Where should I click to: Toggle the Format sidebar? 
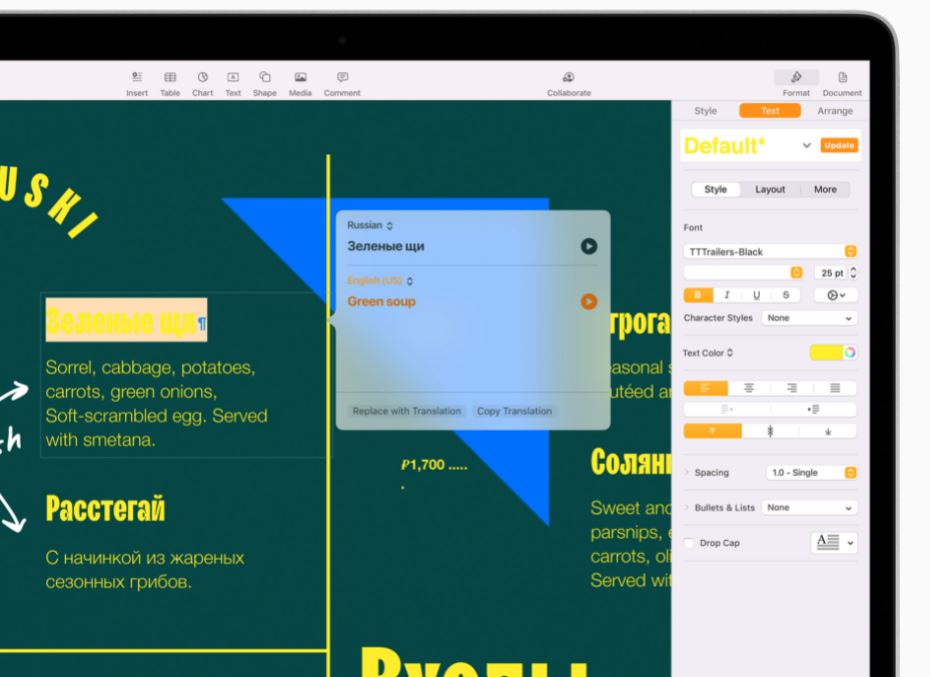[x=796, y=84]
